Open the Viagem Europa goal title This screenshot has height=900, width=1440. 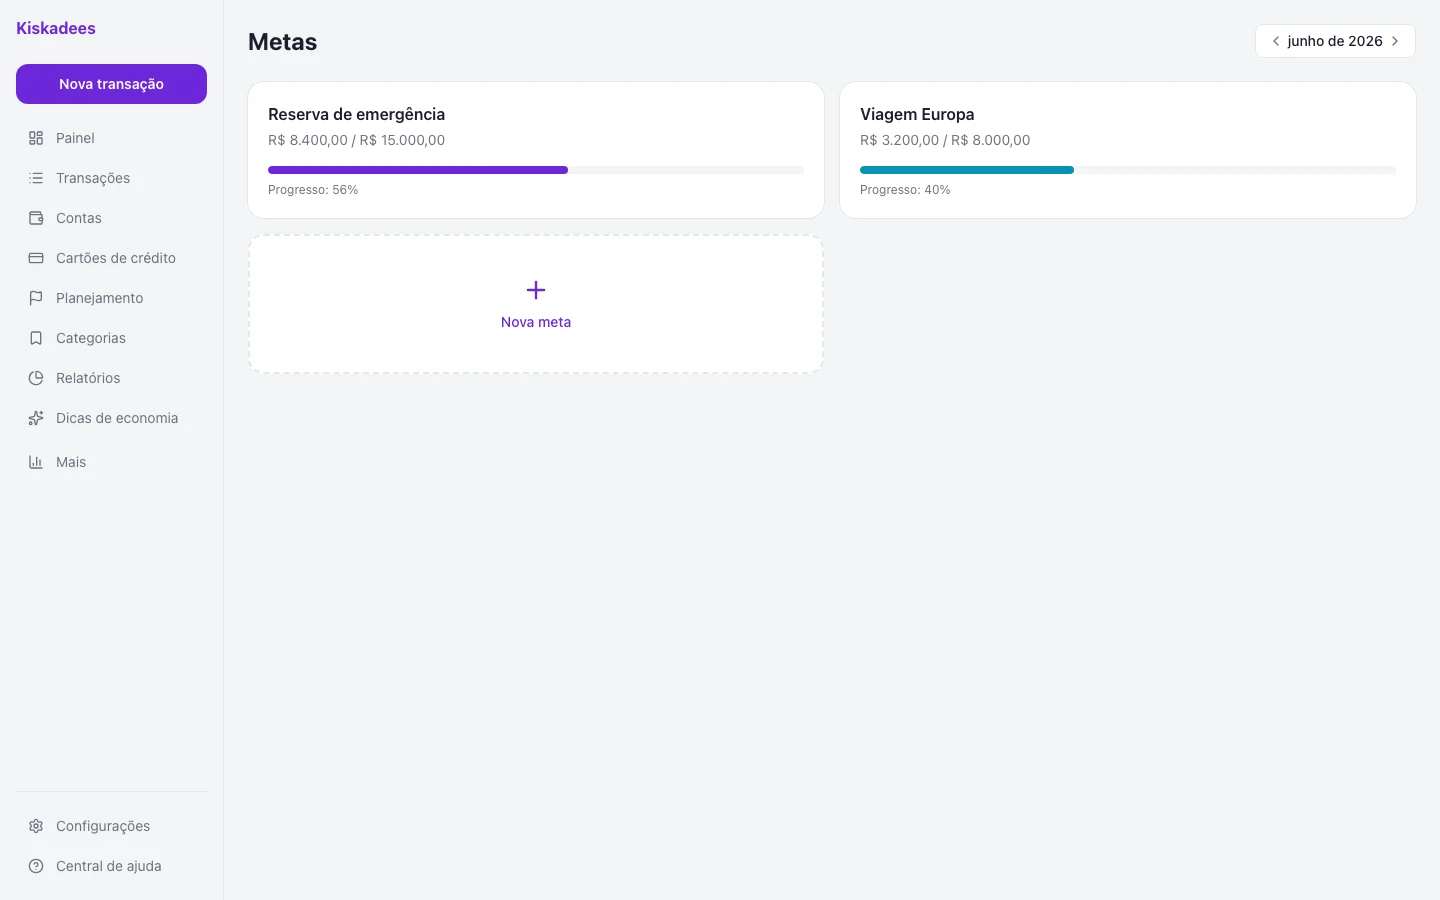(x=917, y=114)
